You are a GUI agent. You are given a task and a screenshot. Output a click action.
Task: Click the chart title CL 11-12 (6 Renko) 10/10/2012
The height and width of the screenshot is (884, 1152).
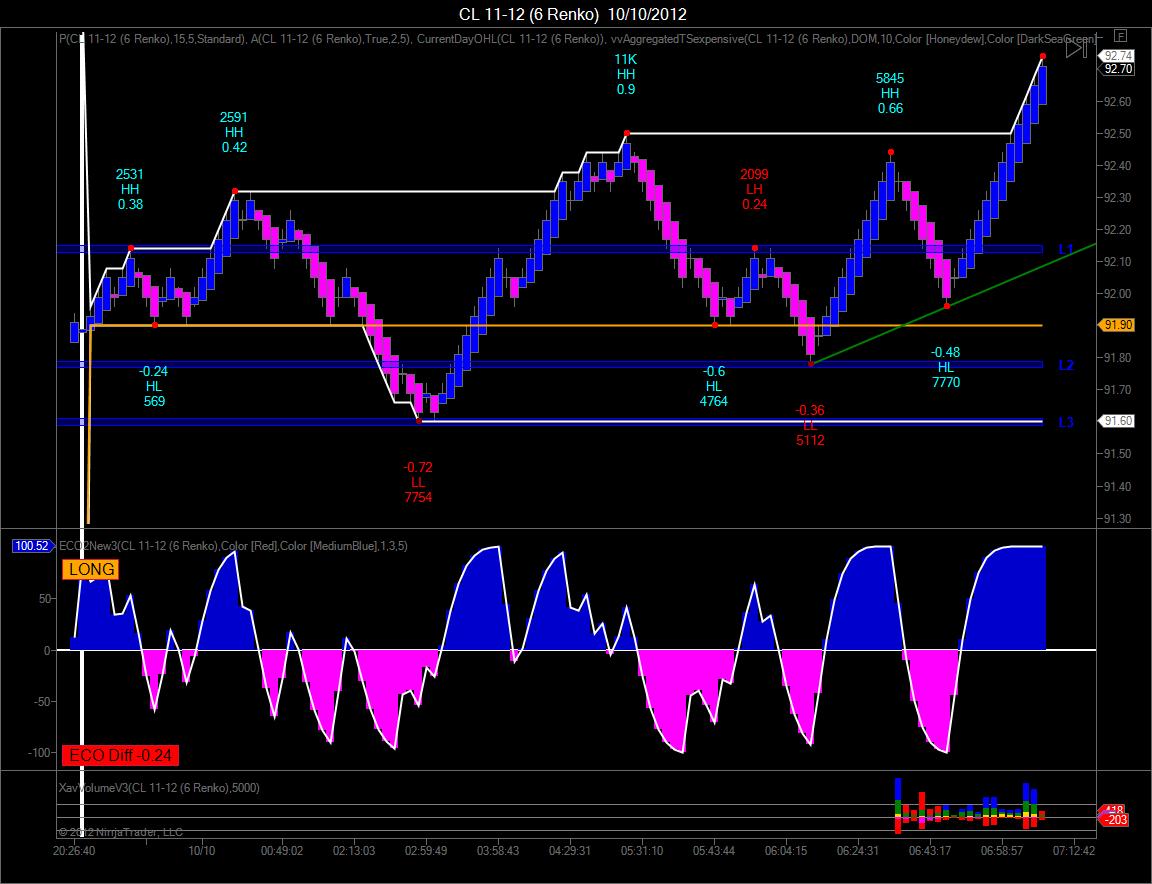click(x=572, y=14)
